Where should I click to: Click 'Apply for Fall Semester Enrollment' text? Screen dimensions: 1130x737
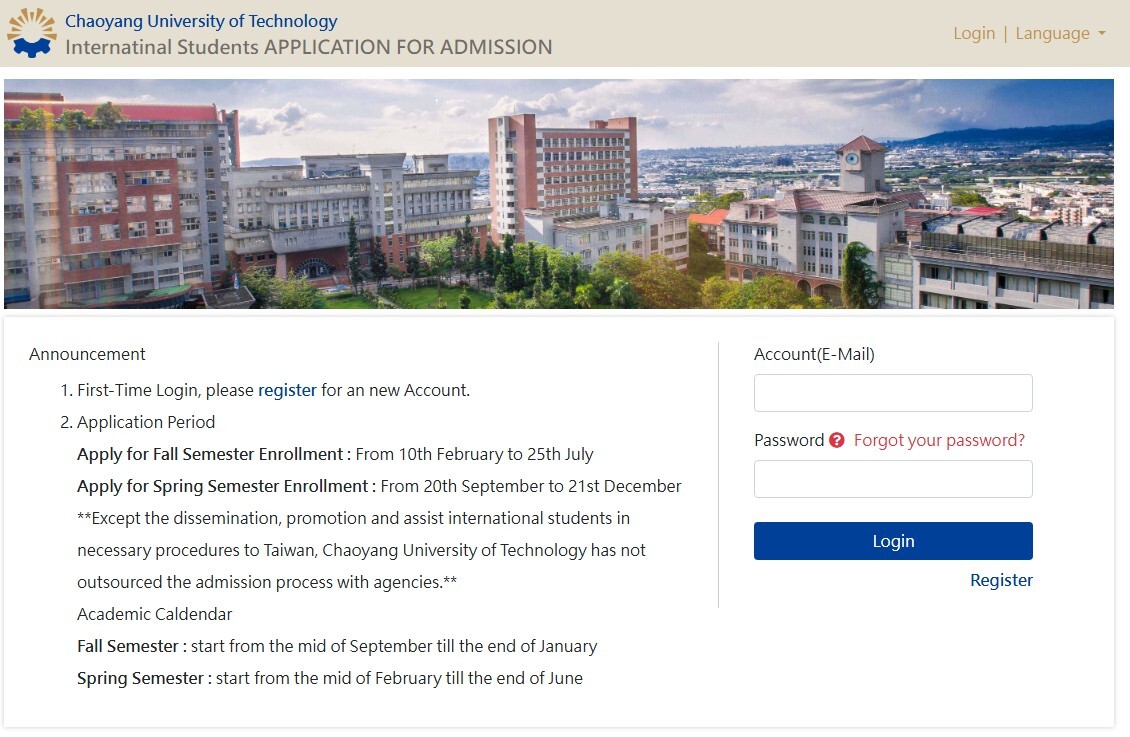[213, 454]
